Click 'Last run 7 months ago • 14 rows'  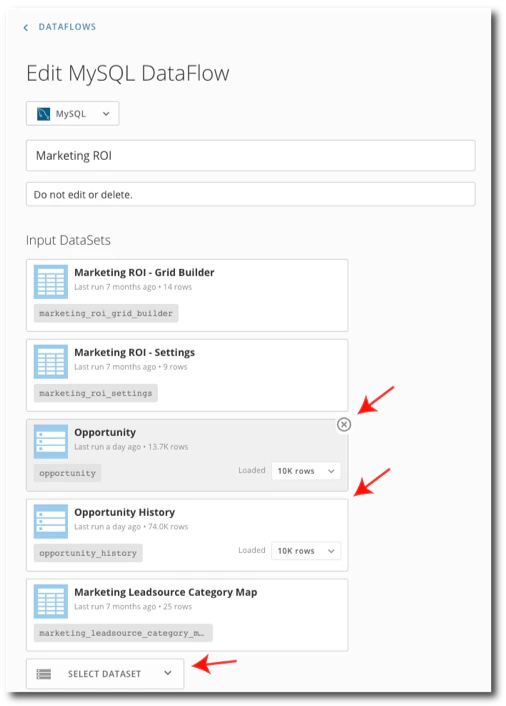133,287
